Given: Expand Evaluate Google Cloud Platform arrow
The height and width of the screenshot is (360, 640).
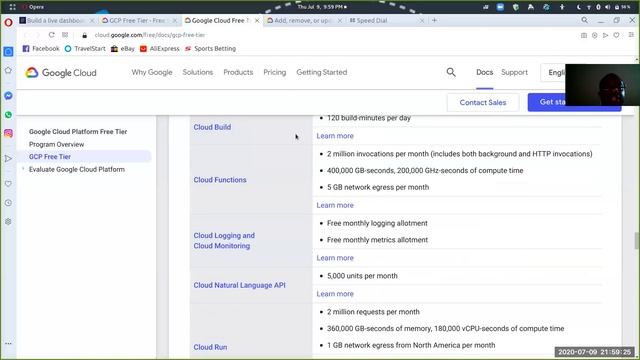Looking at the screenshot, I should click(23, 169).
